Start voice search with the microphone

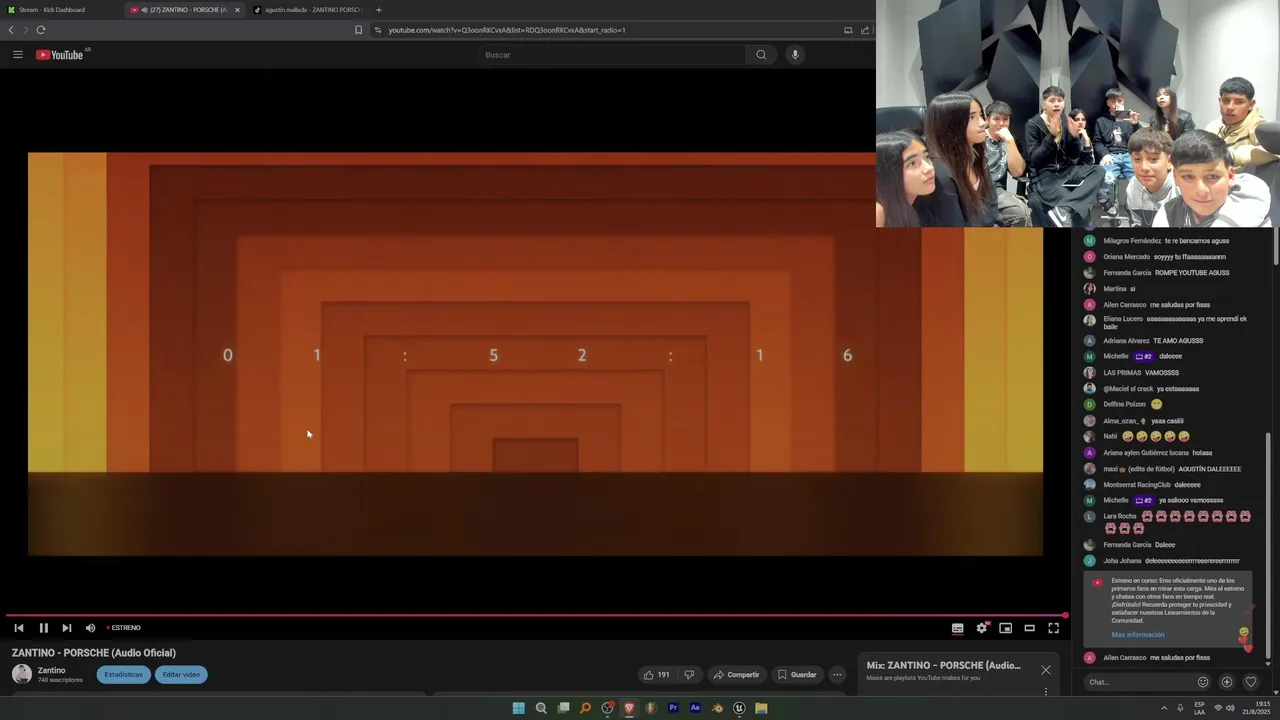[x=795, y=55]
